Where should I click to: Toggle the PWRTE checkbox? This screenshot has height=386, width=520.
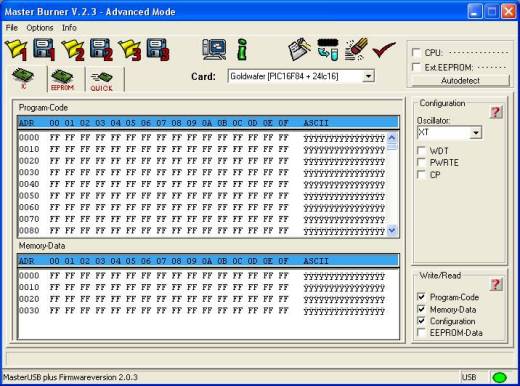point(422,162)
